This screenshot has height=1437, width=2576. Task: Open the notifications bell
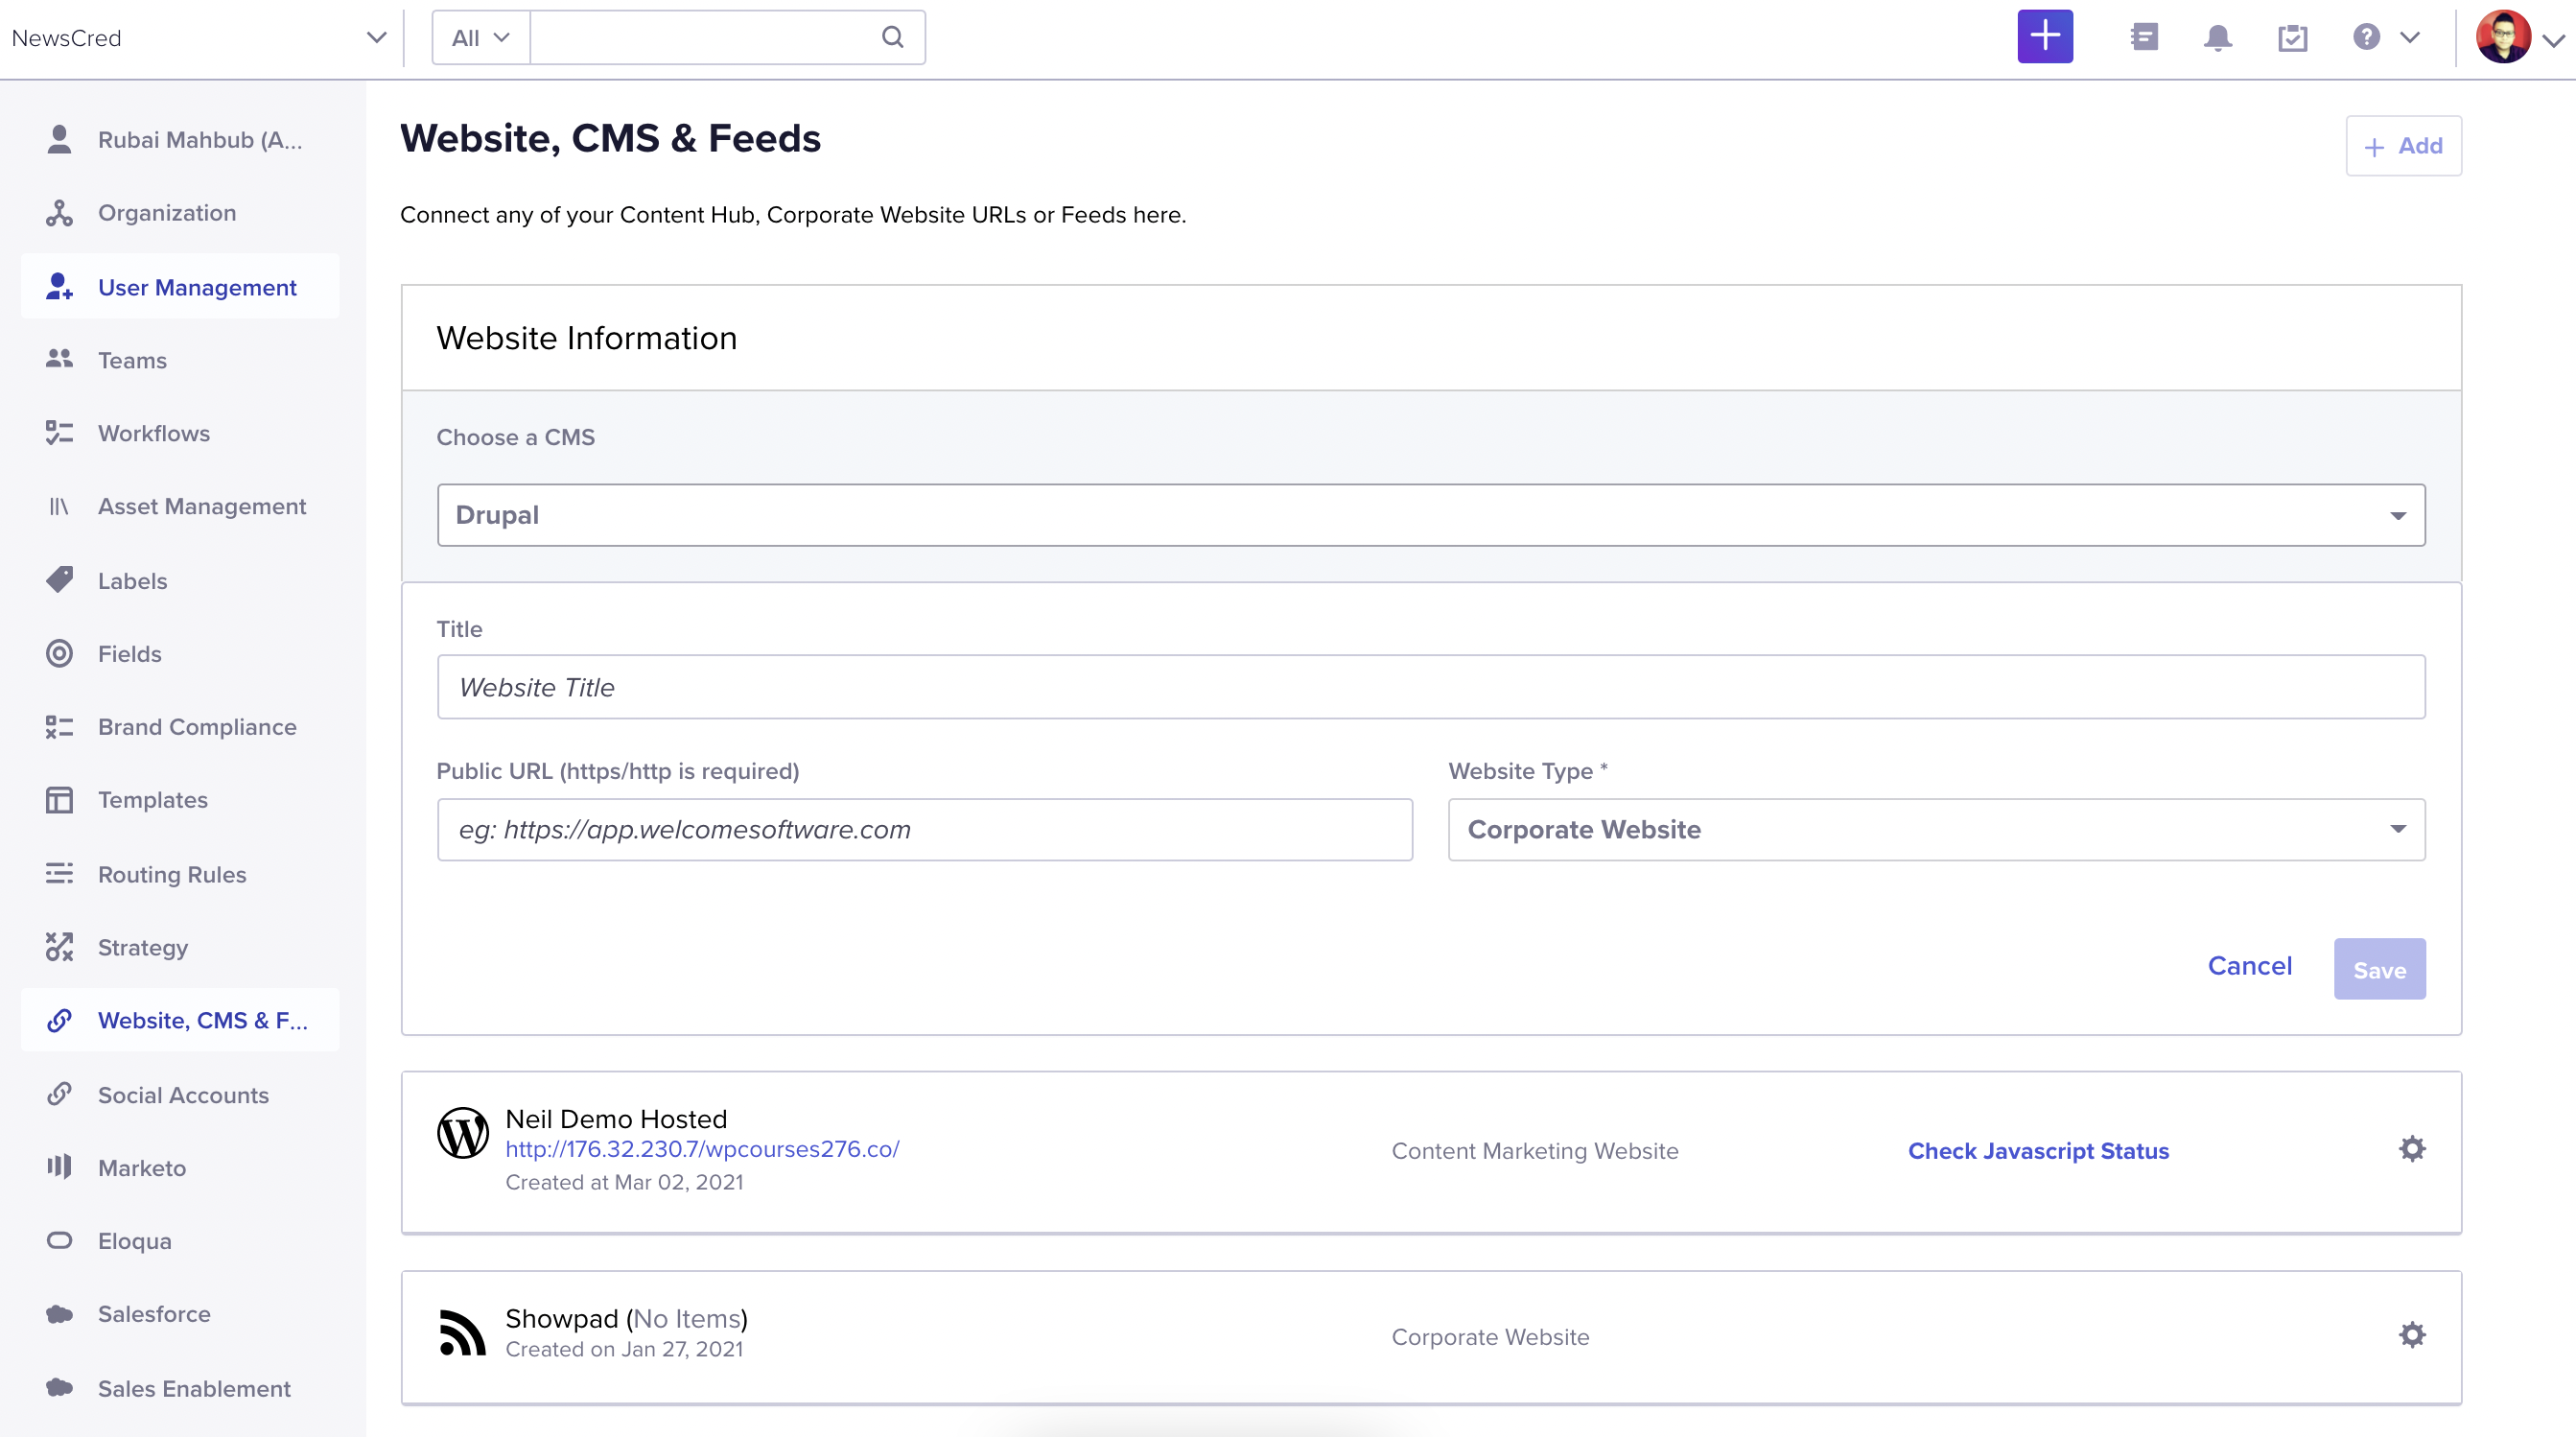pyautogui.click(x=2217, y=37)
